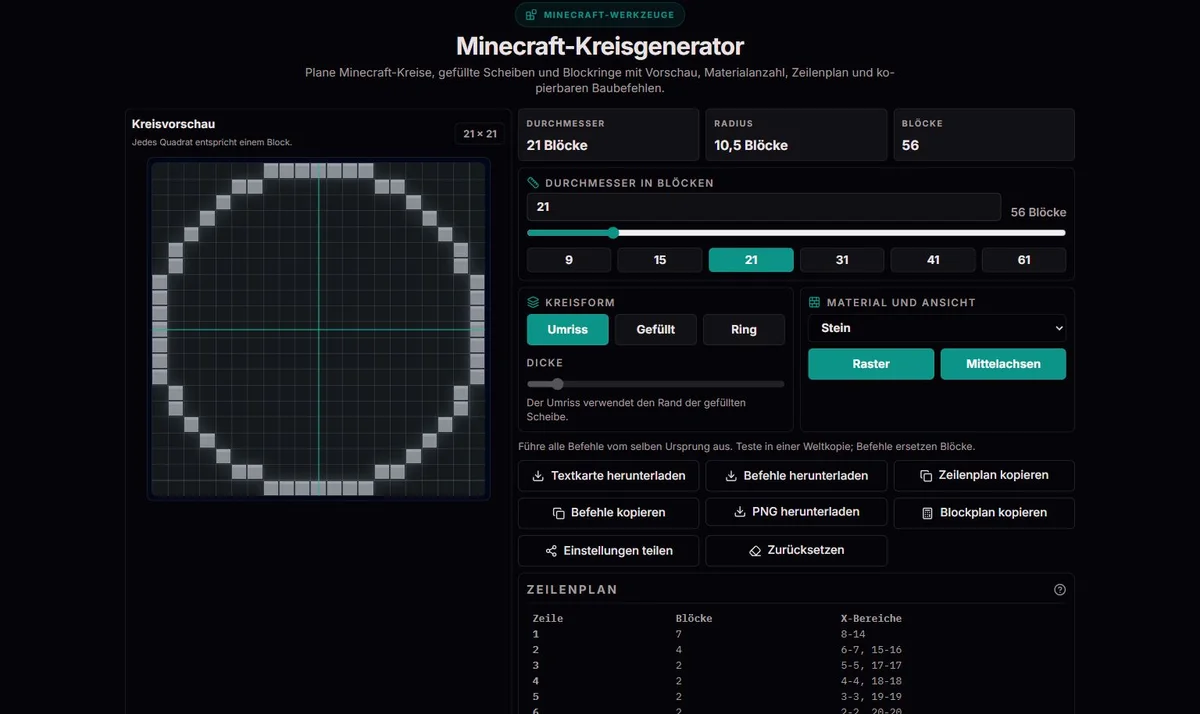
Task: Click the copy icon on Zeilenplan kopieren
Action: [926, 476]
